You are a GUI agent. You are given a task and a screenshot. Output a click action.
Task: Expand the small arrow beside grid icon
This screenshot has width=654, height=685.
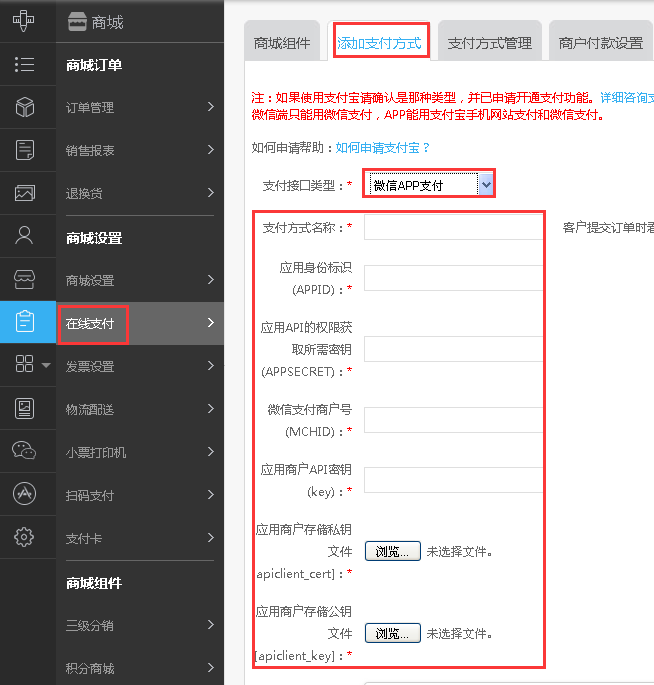point(46,365)
